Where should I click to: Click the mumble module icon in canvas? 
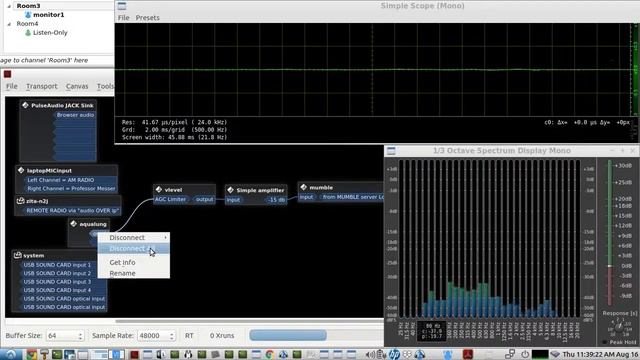click(304, 187)
